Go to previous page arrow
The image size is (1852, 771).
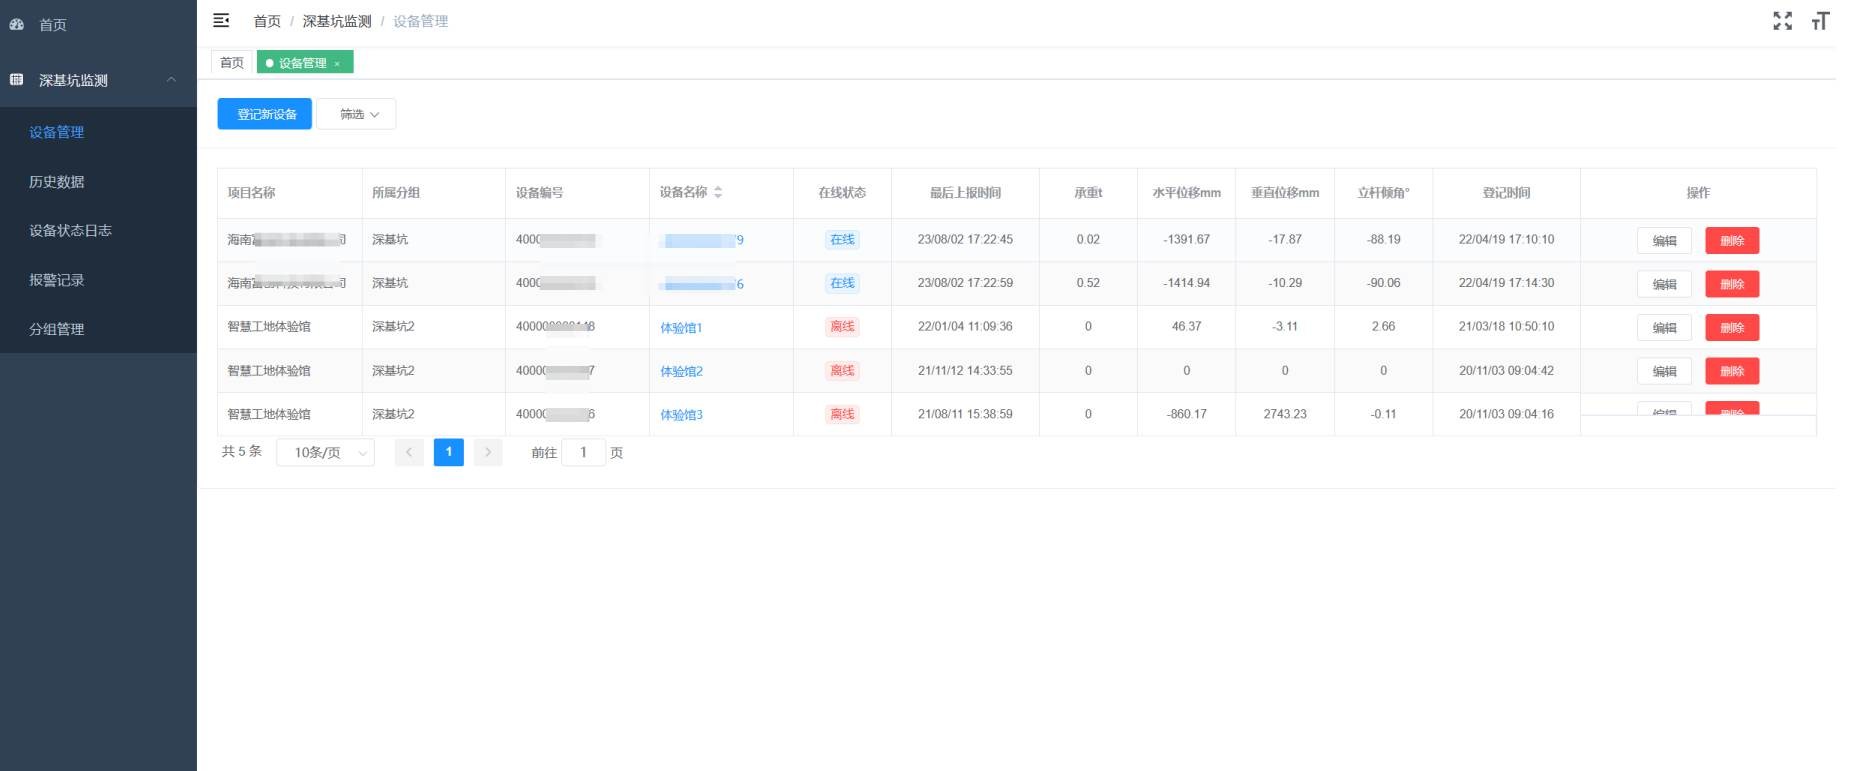409,453
